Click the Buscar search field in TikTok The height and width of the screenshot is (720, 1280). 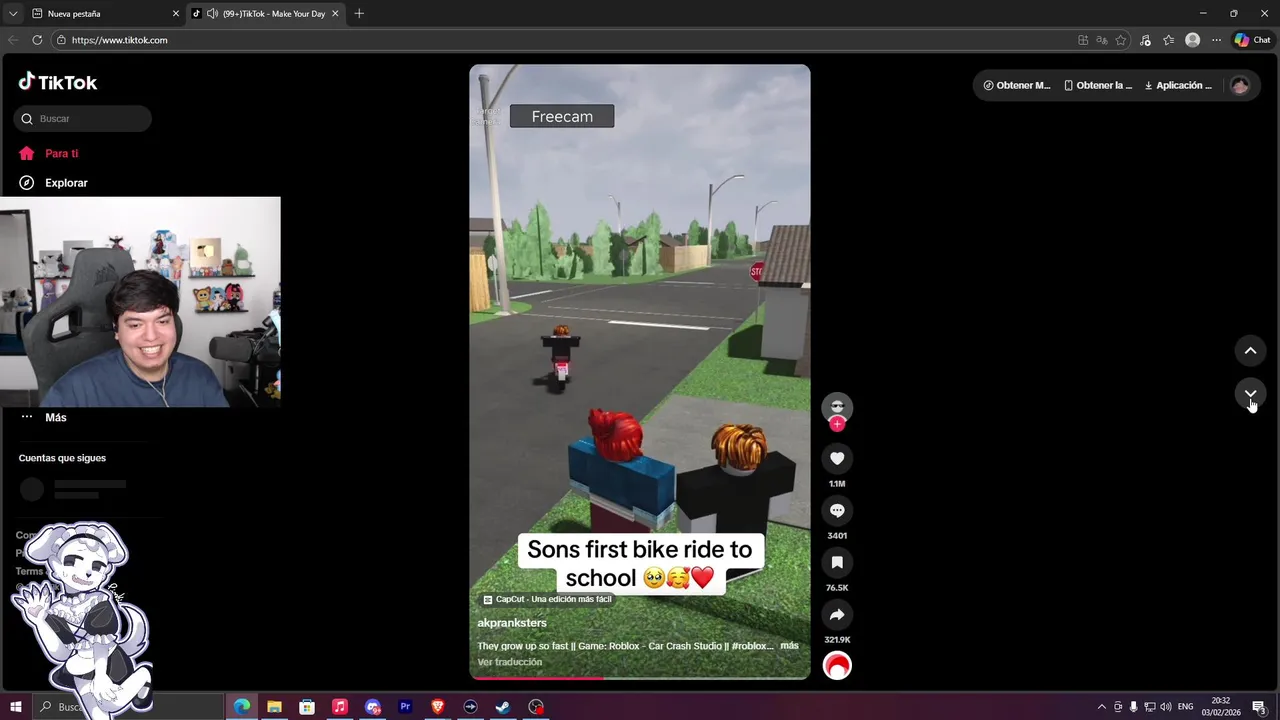(x=83, y=119)
